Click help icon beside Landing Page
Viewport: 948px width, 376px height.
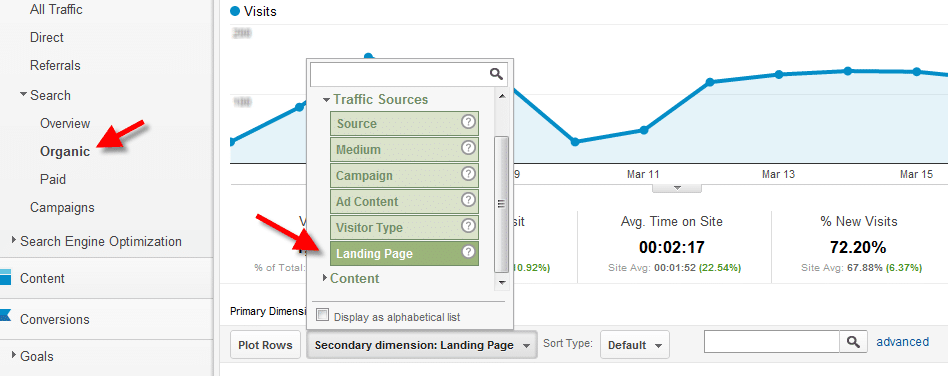(x=468, y=252)
